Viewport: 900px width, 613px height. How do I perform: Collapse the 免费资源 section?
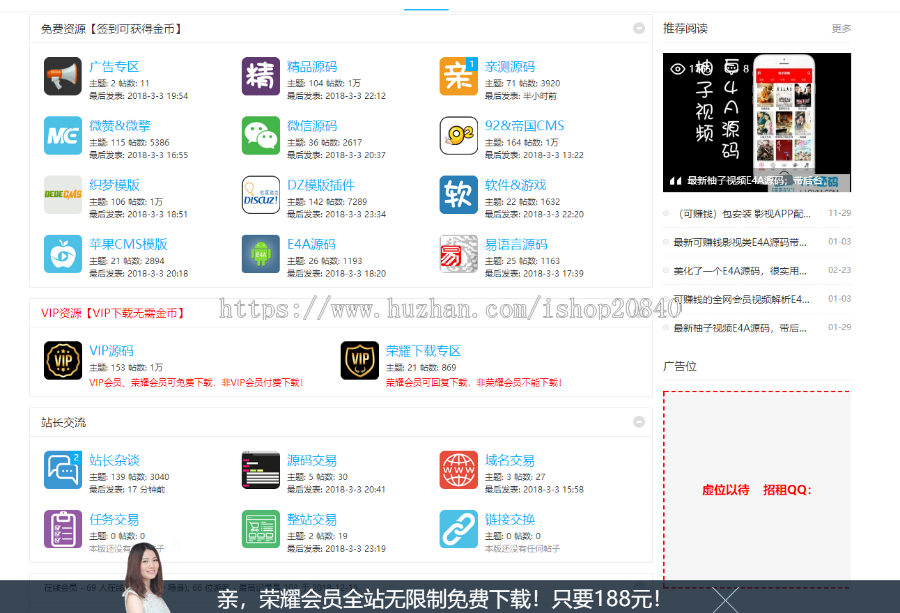click(x=639, y=29)
